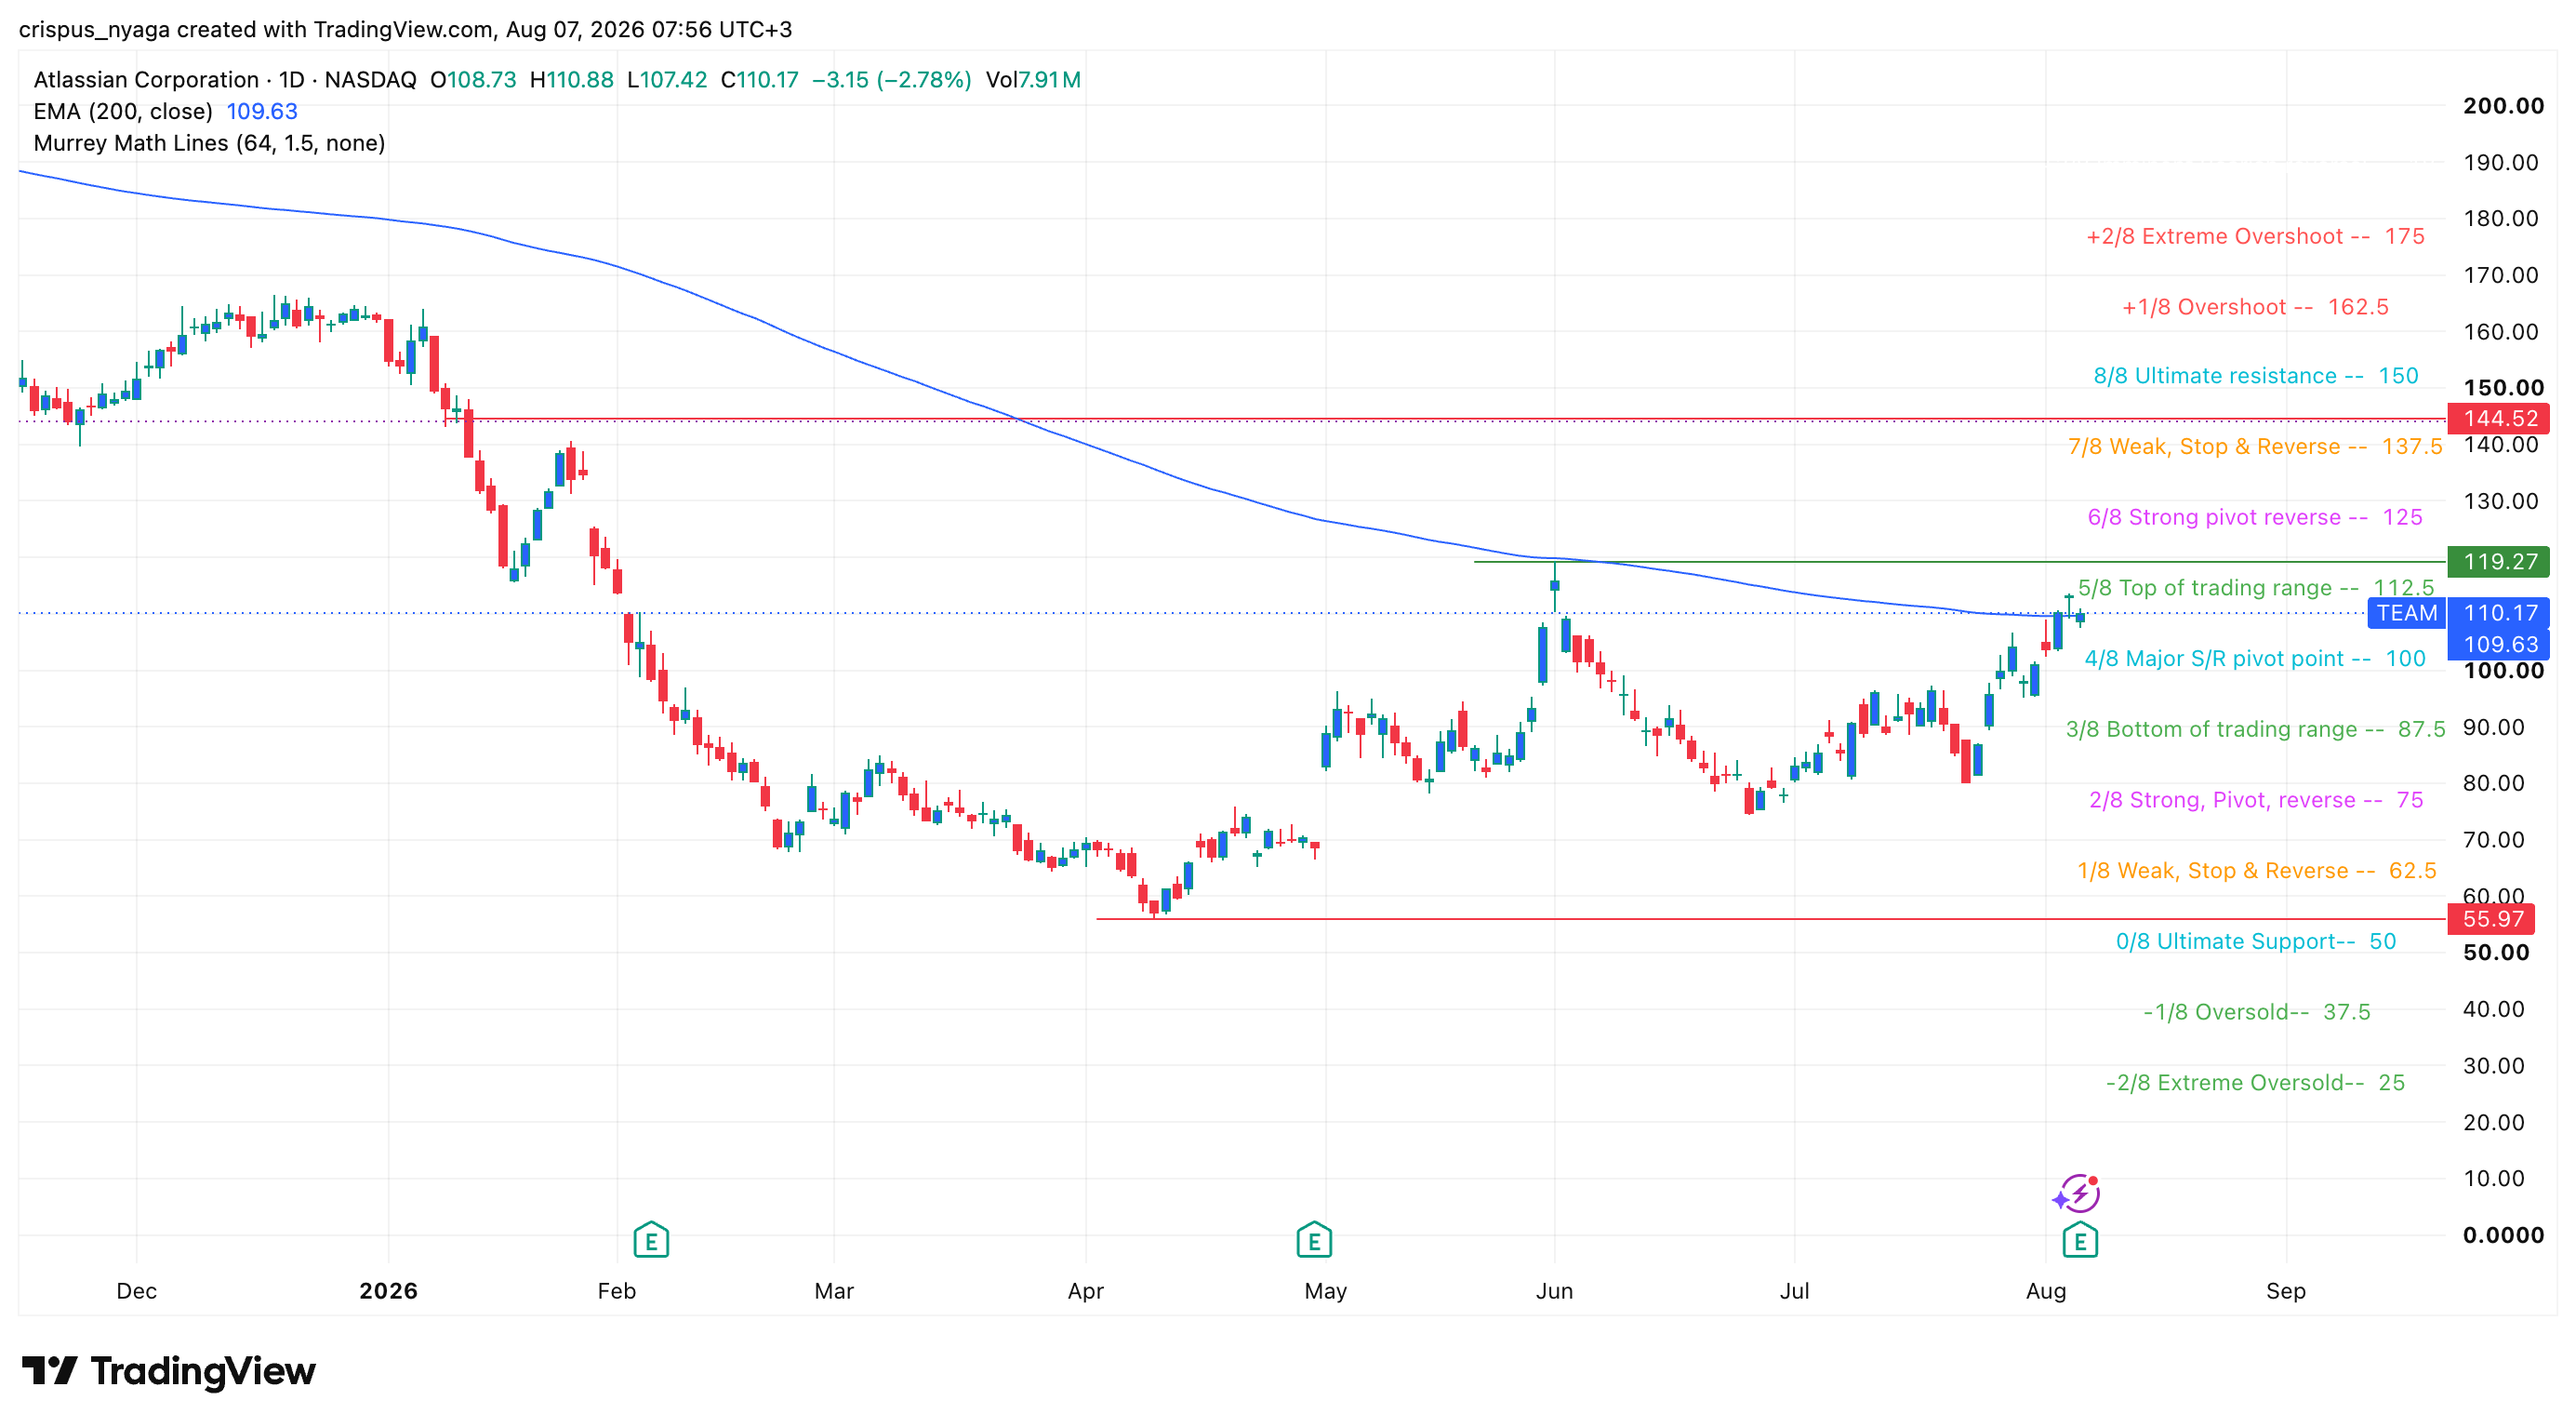Click the +2/8 Extreme Overshoot 175 label
This screenshot has width=2576, height=1427.
coord(2255,236)
